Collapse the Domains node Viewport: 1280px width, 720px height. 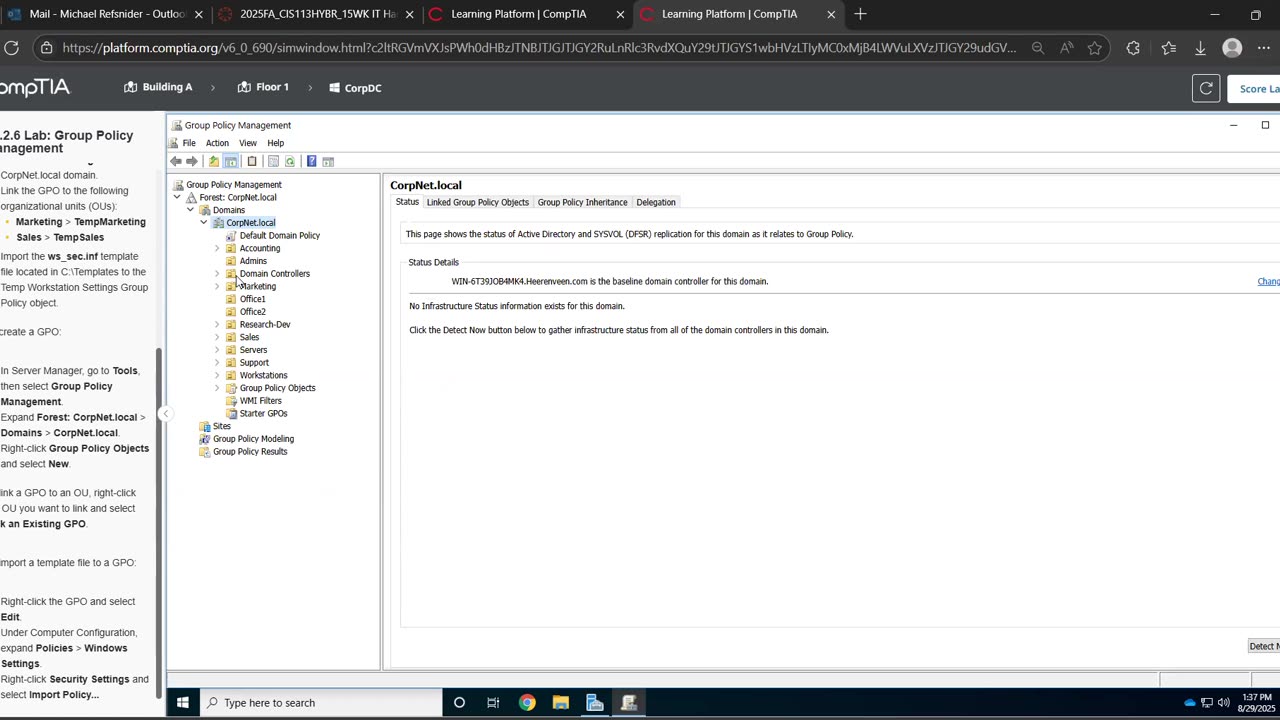pos(190,210)
